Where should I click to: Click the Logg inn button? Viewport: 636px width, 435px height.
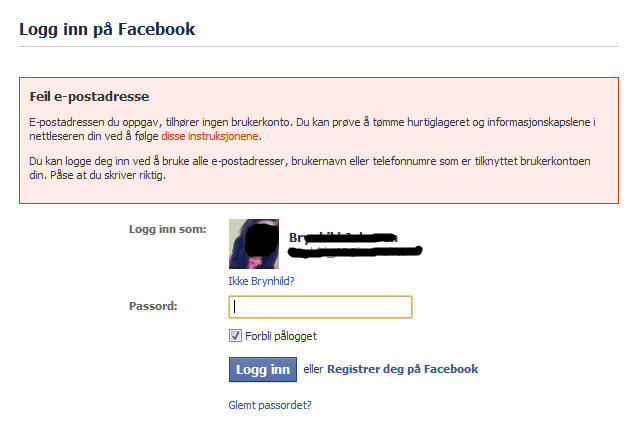[263, 369]
